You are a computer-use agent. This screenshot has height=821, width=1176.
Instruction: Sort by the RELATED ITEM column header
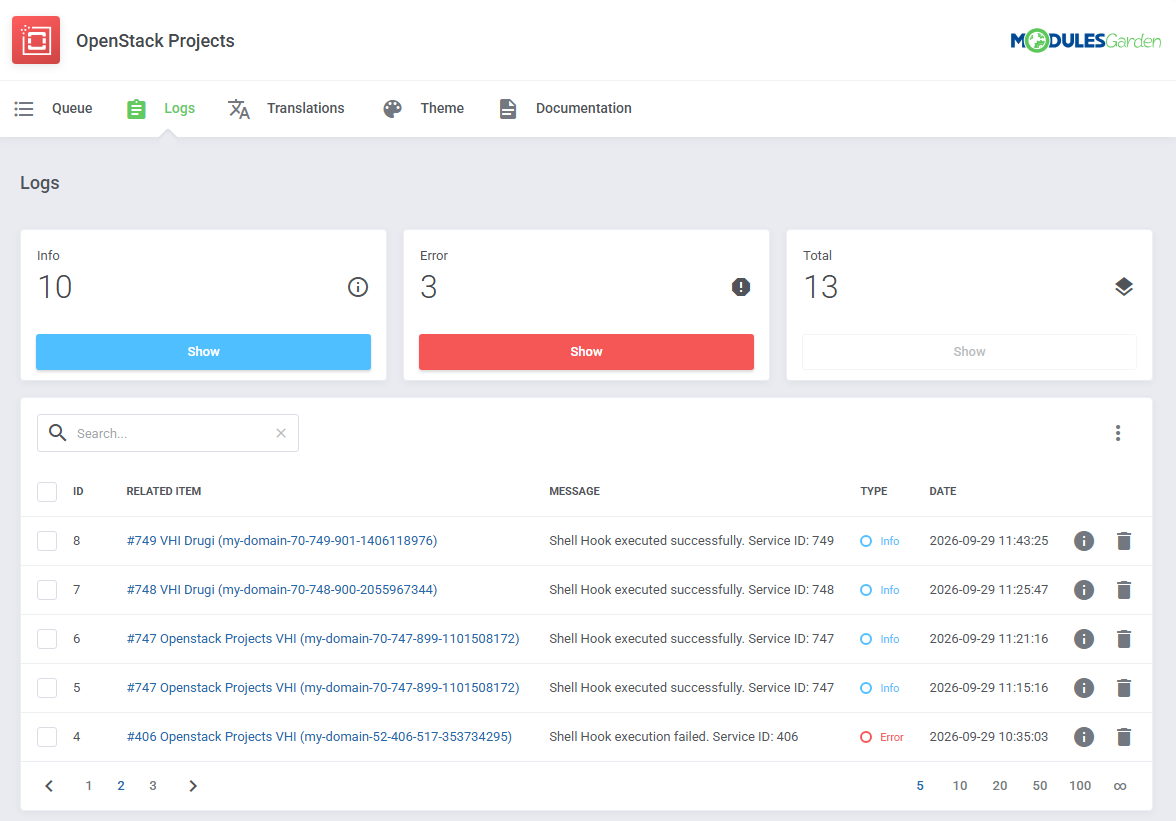click(x=164, y=492)
